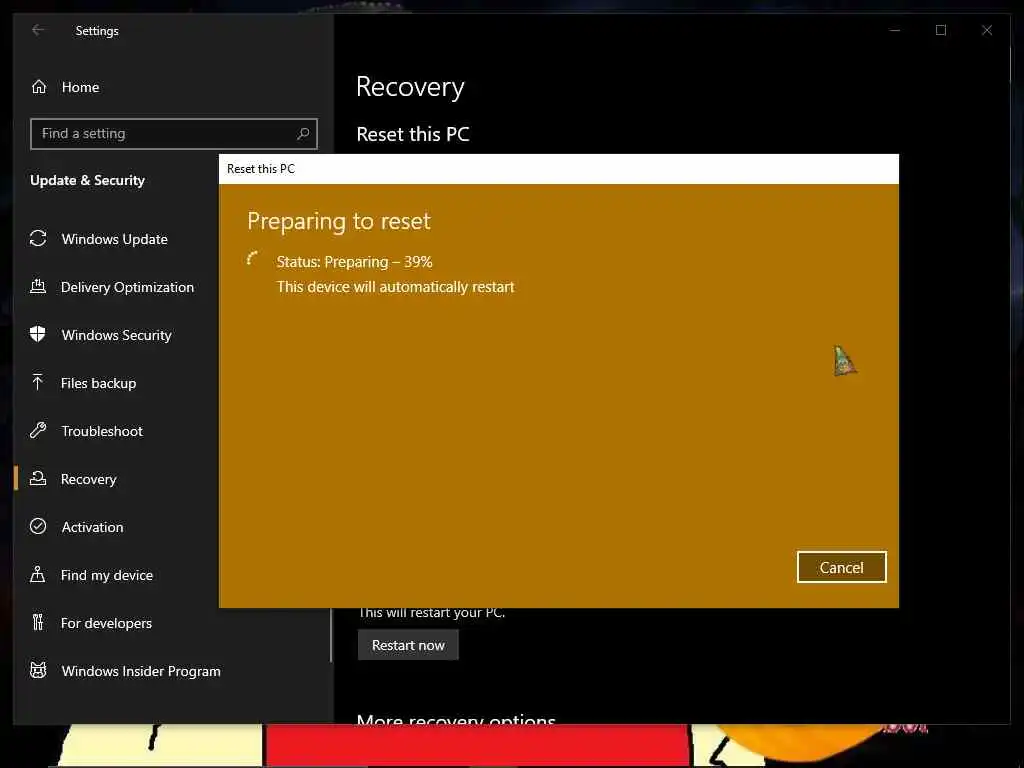The height and width of the screenshot is (768, 1024).
Task: Click the Windows Update sync icon
Action: coord(38,239)
